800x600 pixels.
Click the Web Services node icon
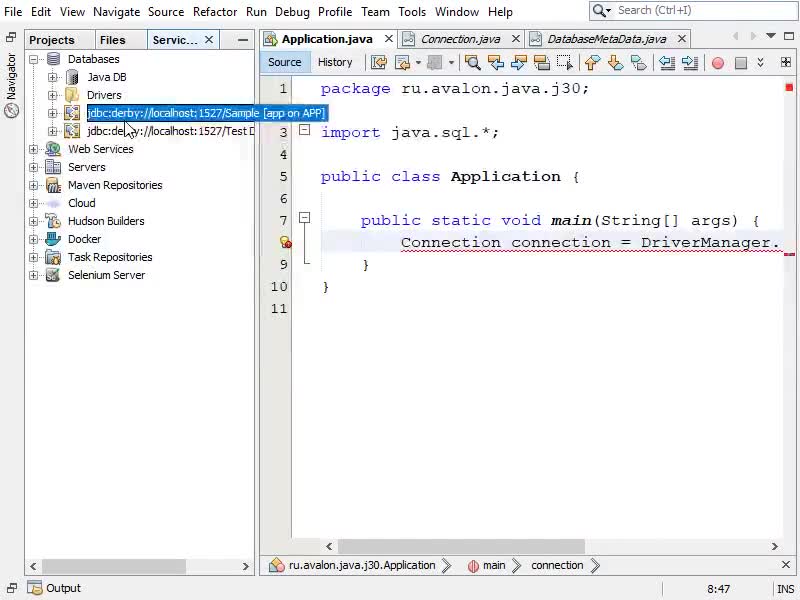coord(53,149)
